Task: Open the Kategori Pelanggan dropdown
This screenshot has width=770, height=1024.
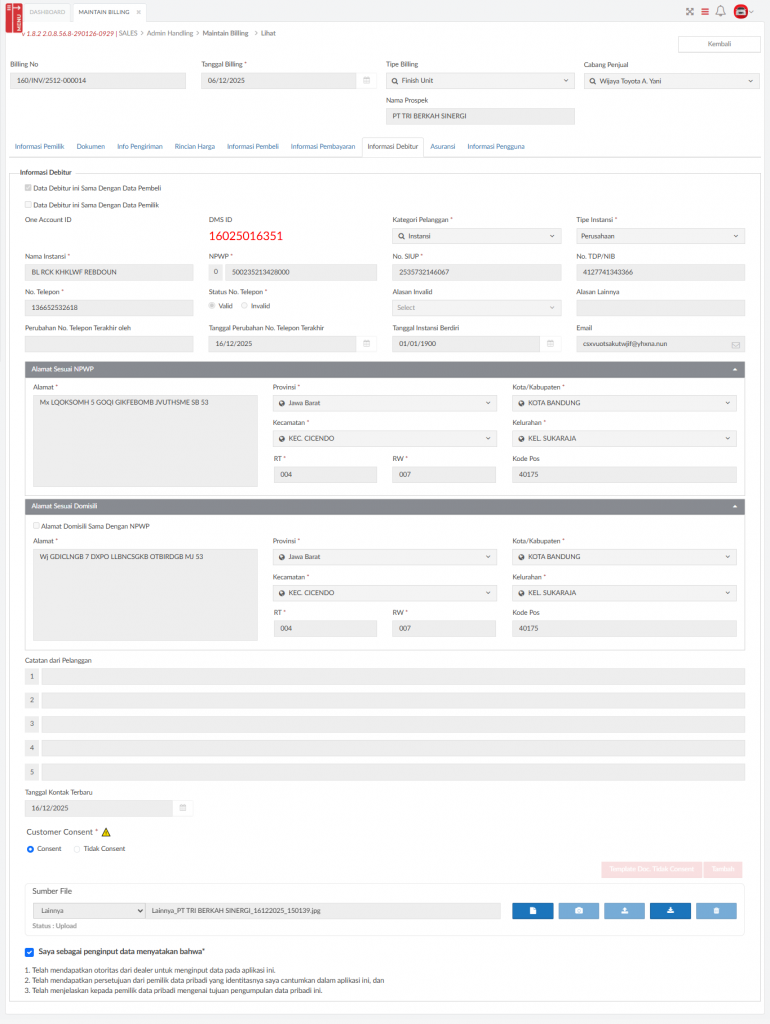Action: [476, 236]
